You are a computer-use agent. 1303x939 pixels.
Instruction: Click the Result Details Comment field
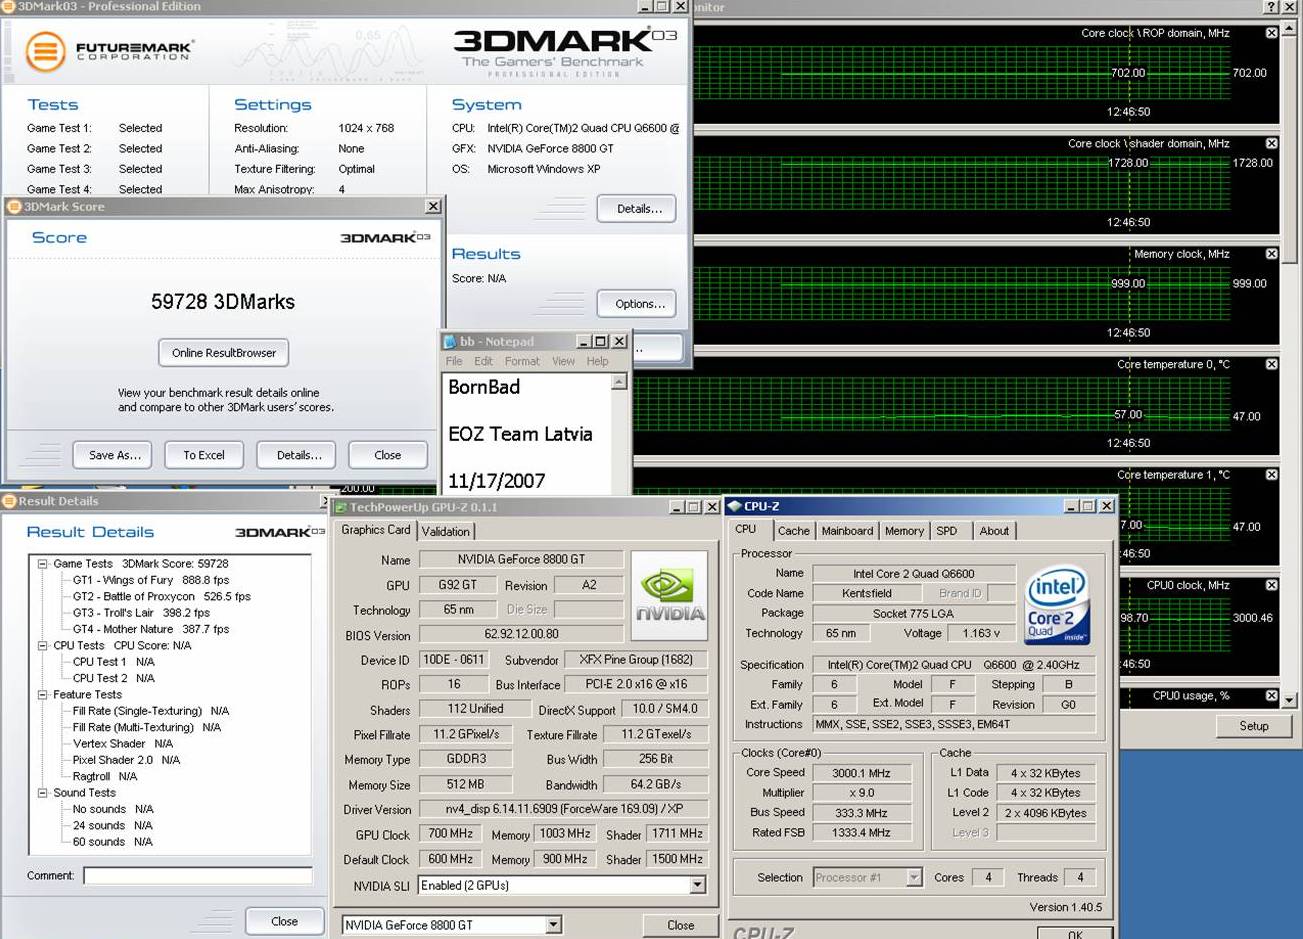198,876
